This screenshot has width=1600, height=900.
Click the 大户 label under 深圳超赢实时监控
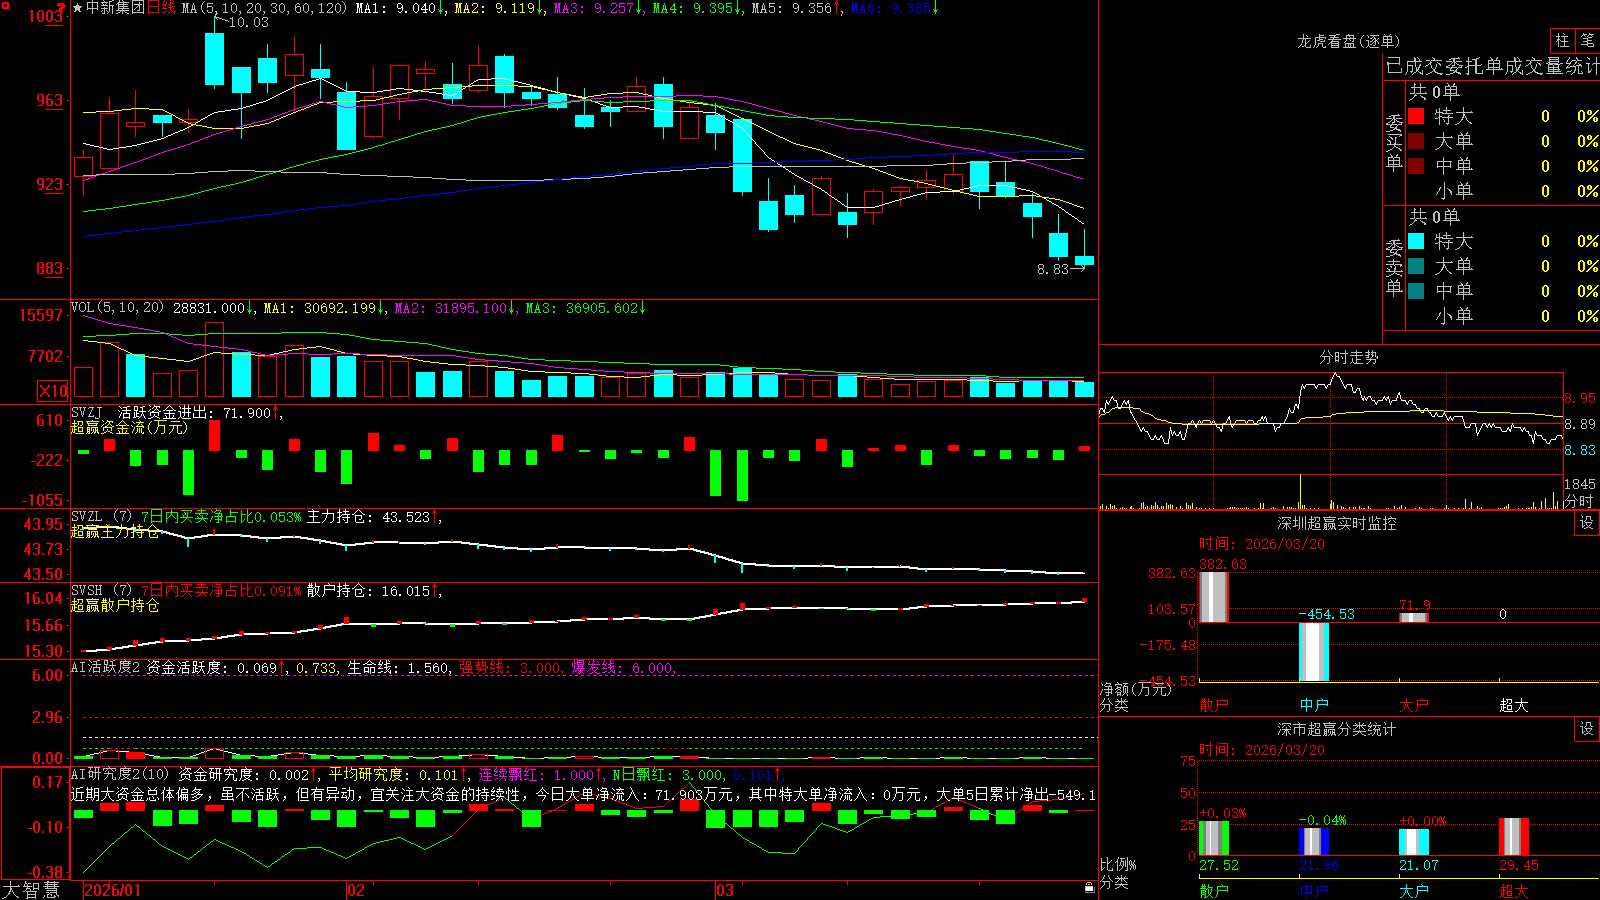click(1414, 705)
